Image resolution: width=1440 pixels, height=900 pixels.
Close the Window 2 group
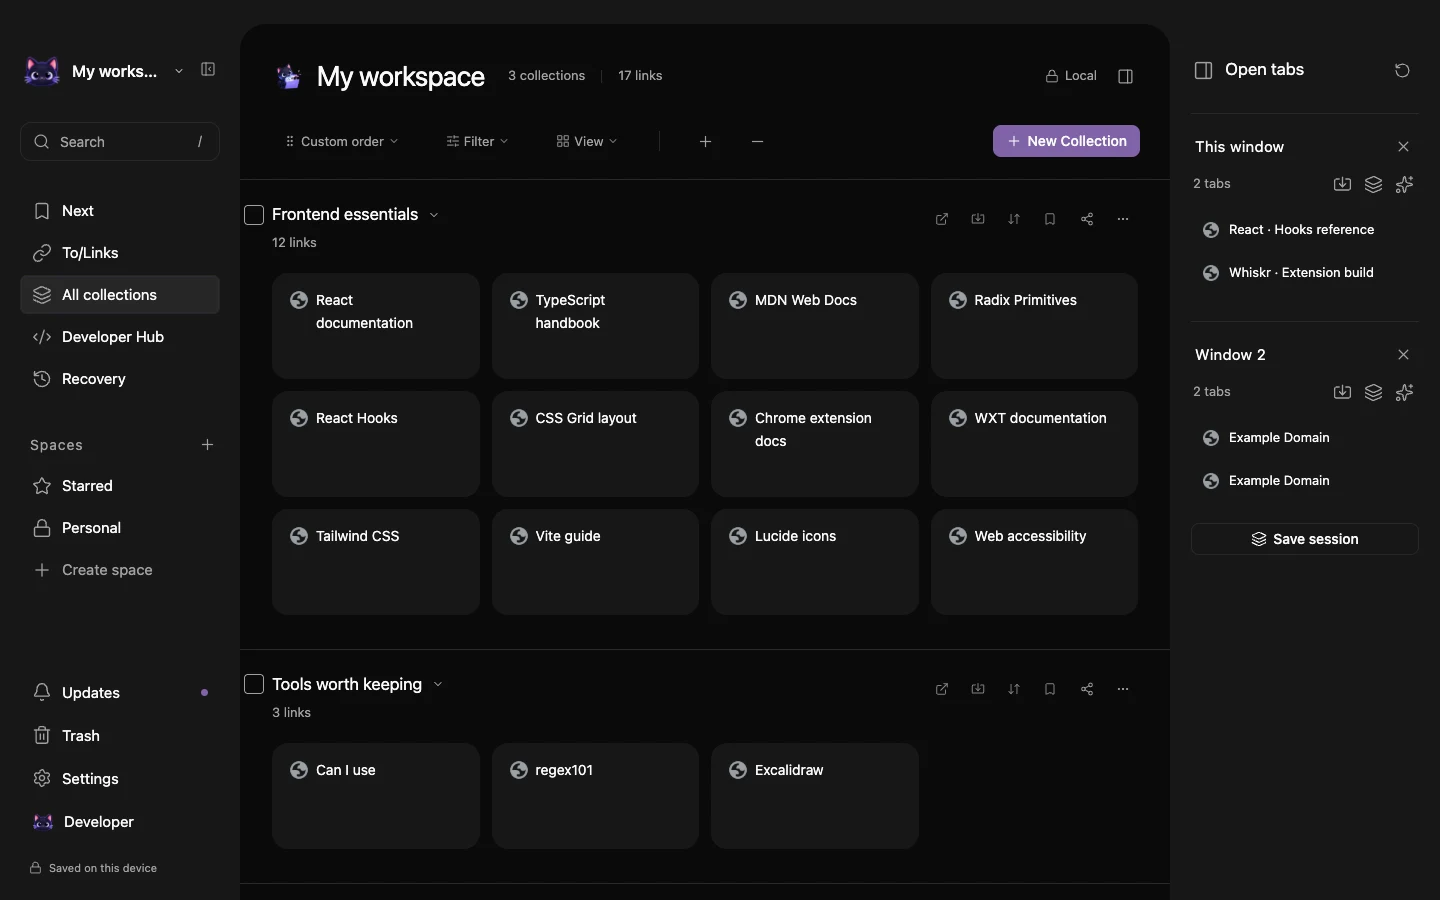tap(1404, 355)
